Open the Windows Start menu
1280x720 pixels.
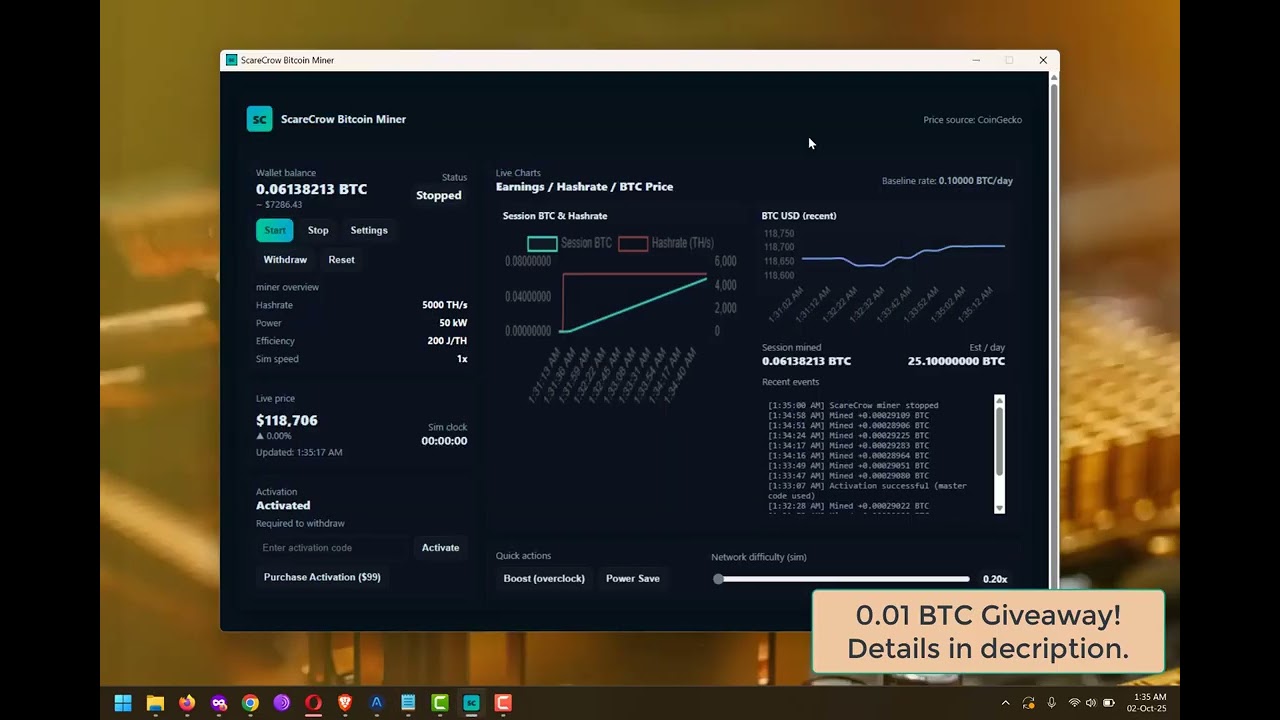pos(123,703)
